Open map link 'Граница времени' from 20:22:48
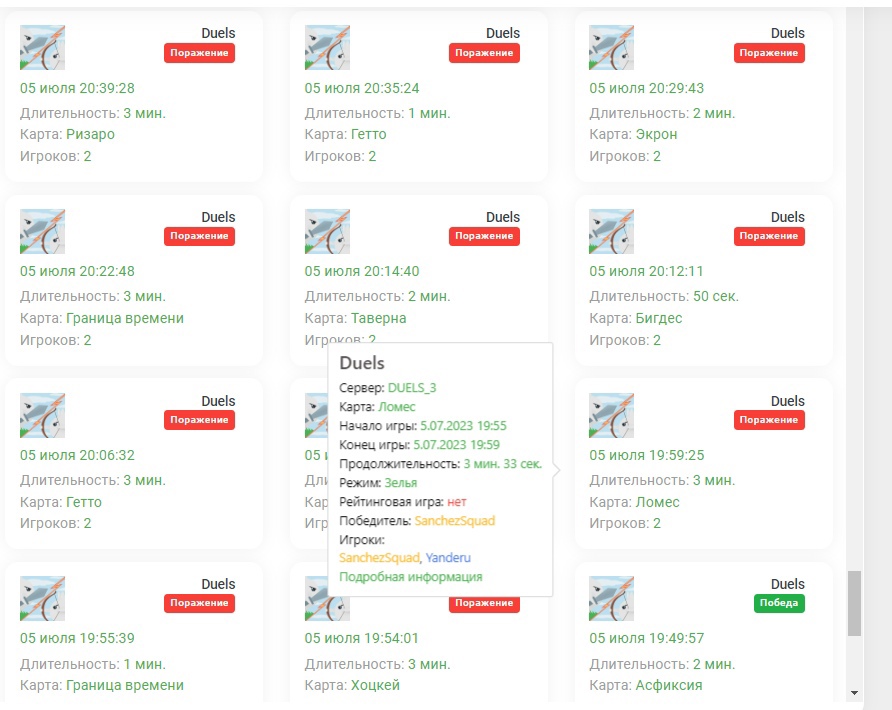The width and height of the screenshot is (892, 710). coord(125,318)
